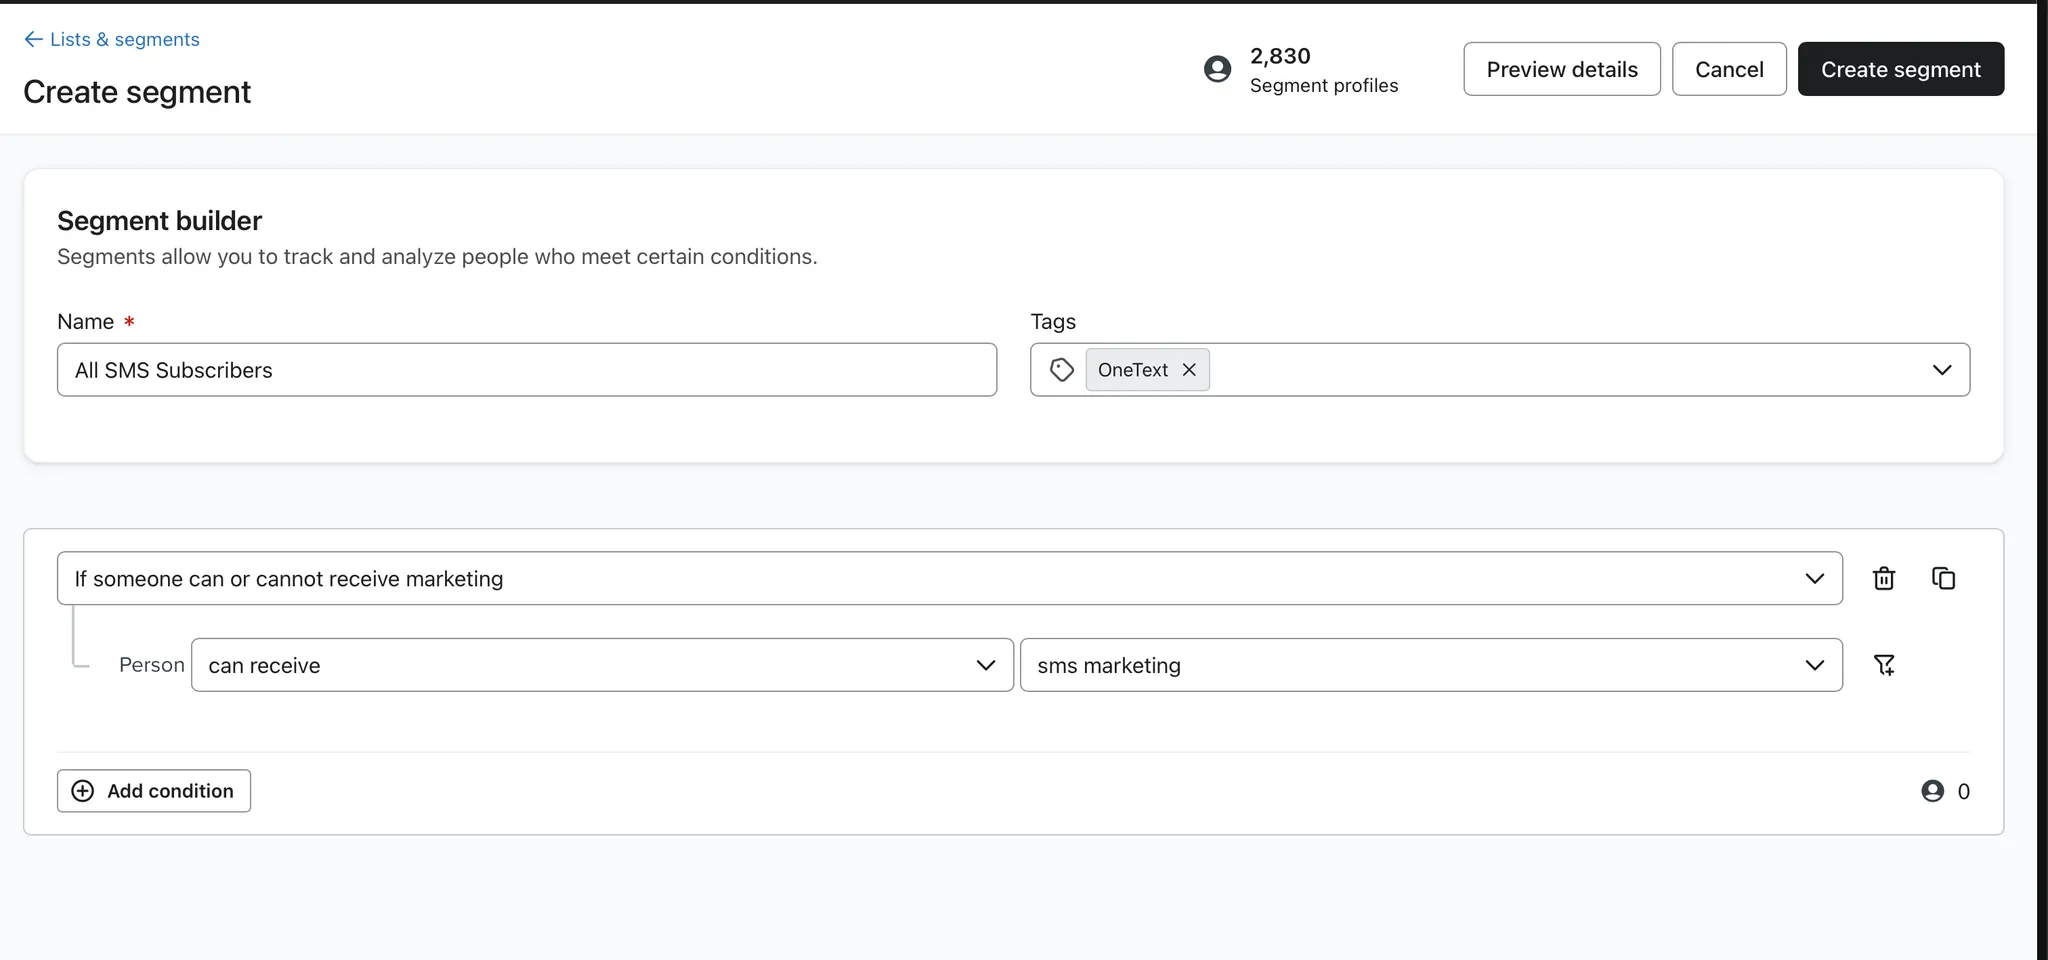
Task: Click the condition profile count icon
Action: (x=1933, y=791)
